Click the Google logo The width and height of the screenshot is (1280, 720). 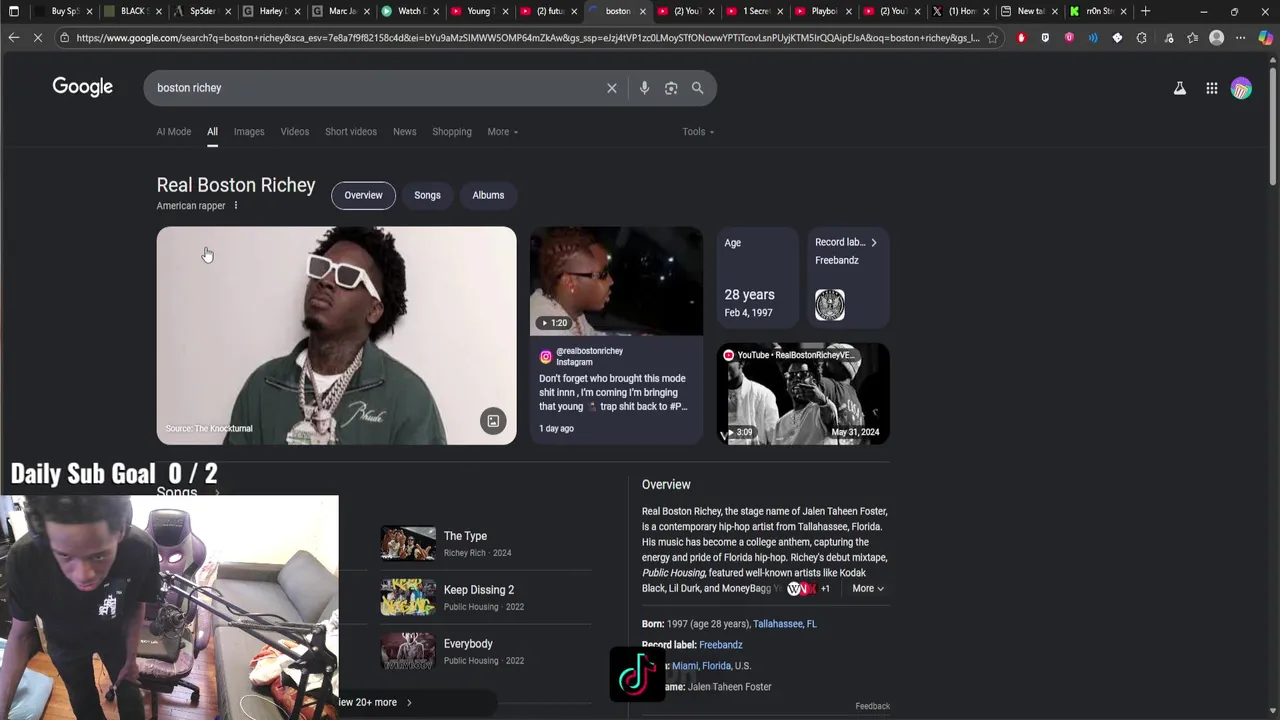[x=83, y=87]
